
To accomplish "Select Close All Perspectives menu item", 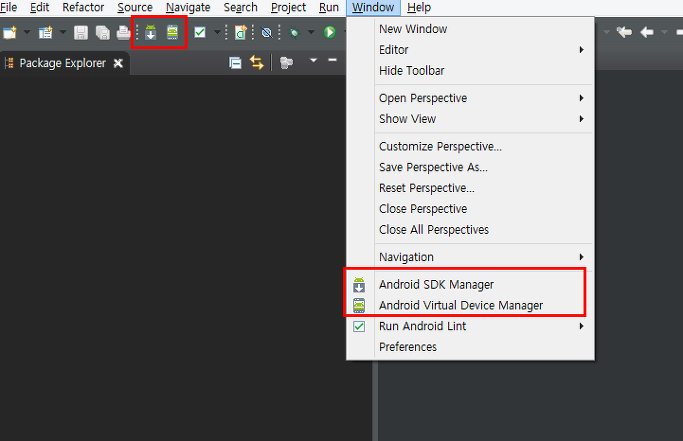I will click(470, 230).
